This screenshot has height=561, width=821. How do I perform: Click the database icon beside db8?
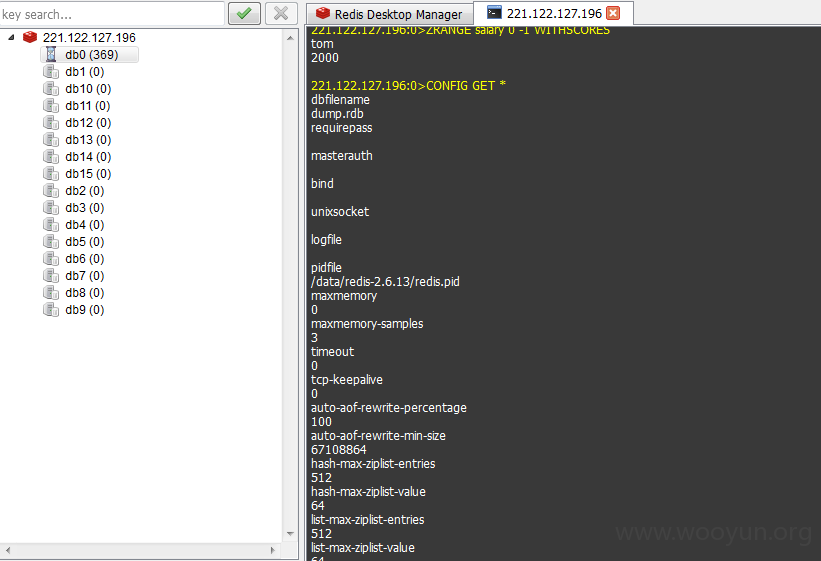pos(51,293)
